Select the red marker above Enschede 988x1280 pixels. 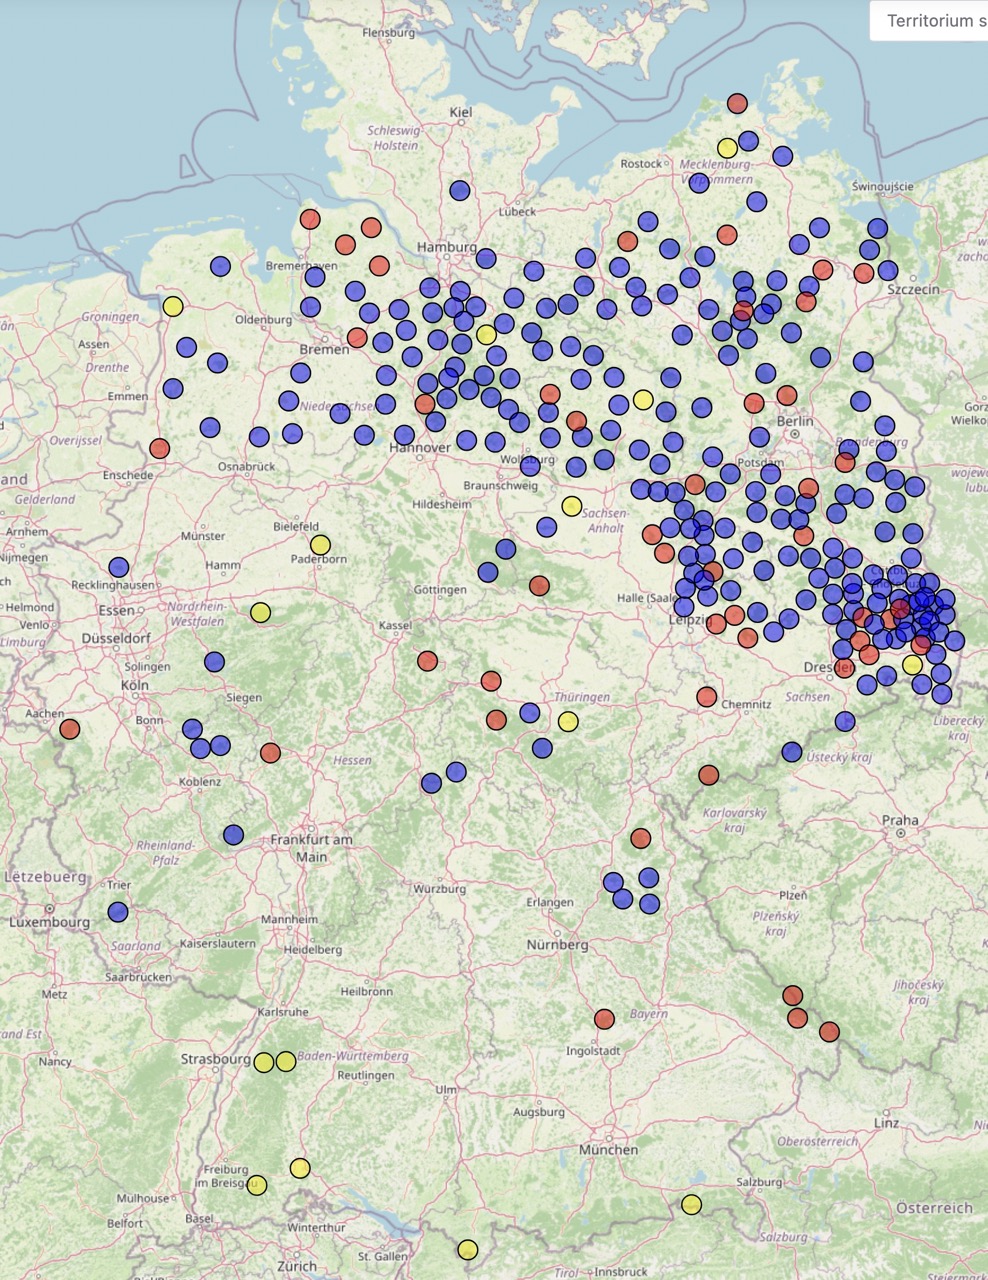[x=159, y=448]
